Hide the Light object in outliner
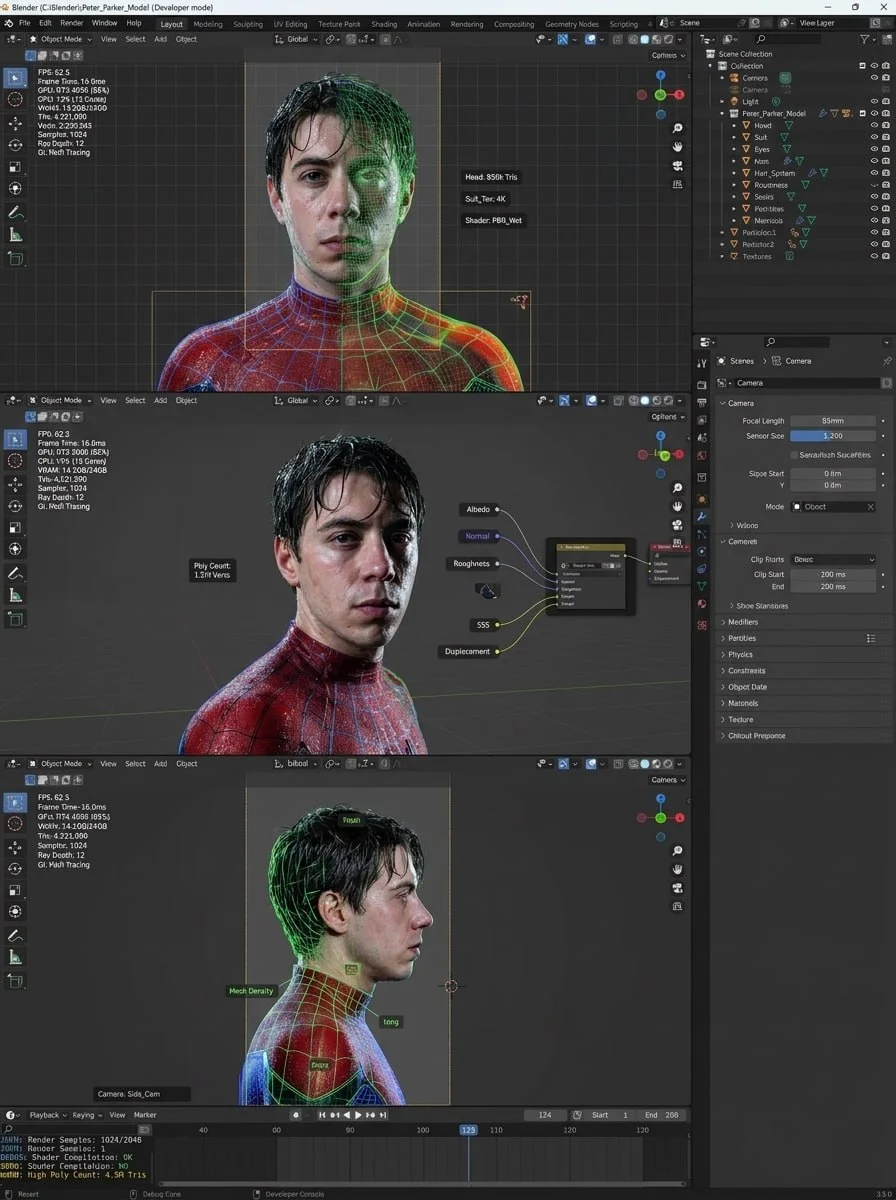The height and width of the screenshot is (1200, 896). (x=874, y=101)
